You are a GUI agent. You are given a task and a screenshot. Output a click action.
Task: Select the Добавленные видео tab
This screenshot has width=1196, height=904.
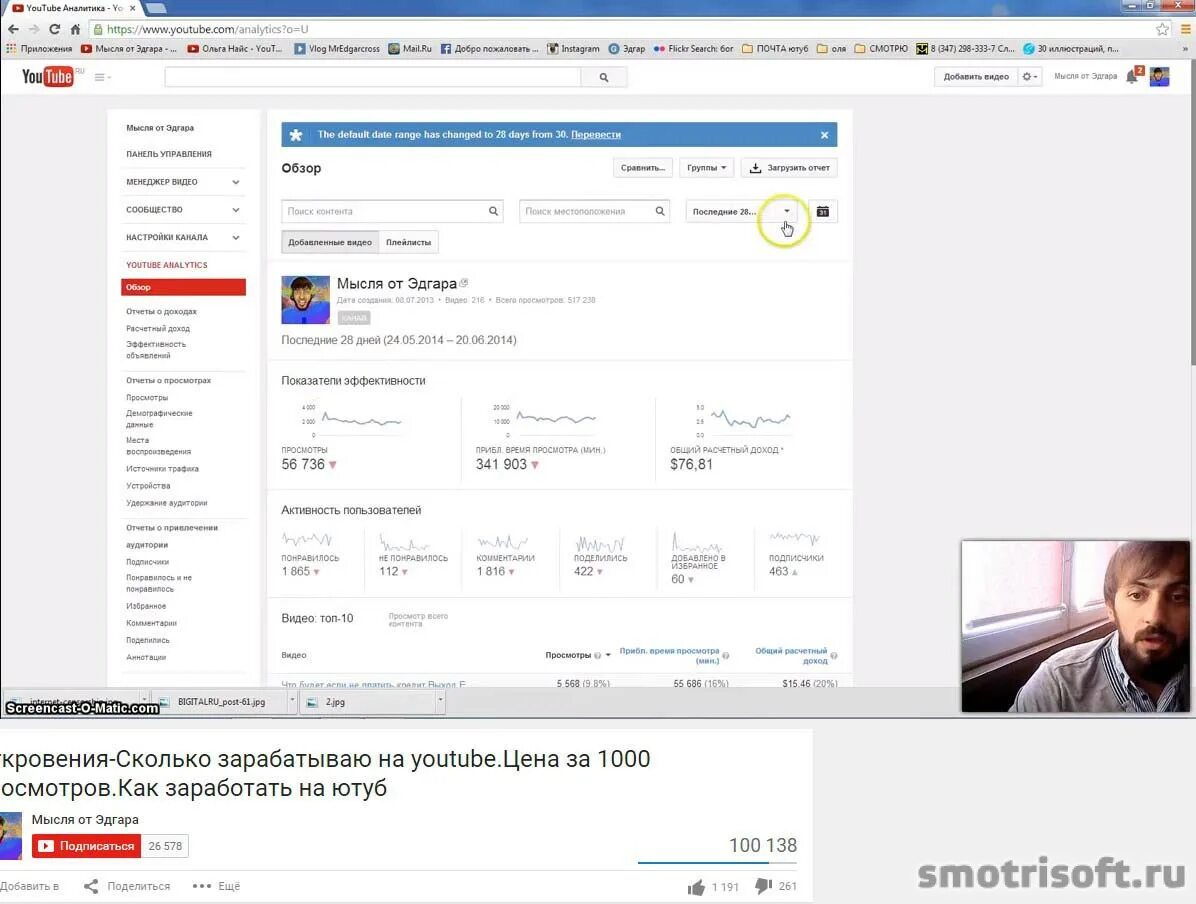tap(330, 243)
